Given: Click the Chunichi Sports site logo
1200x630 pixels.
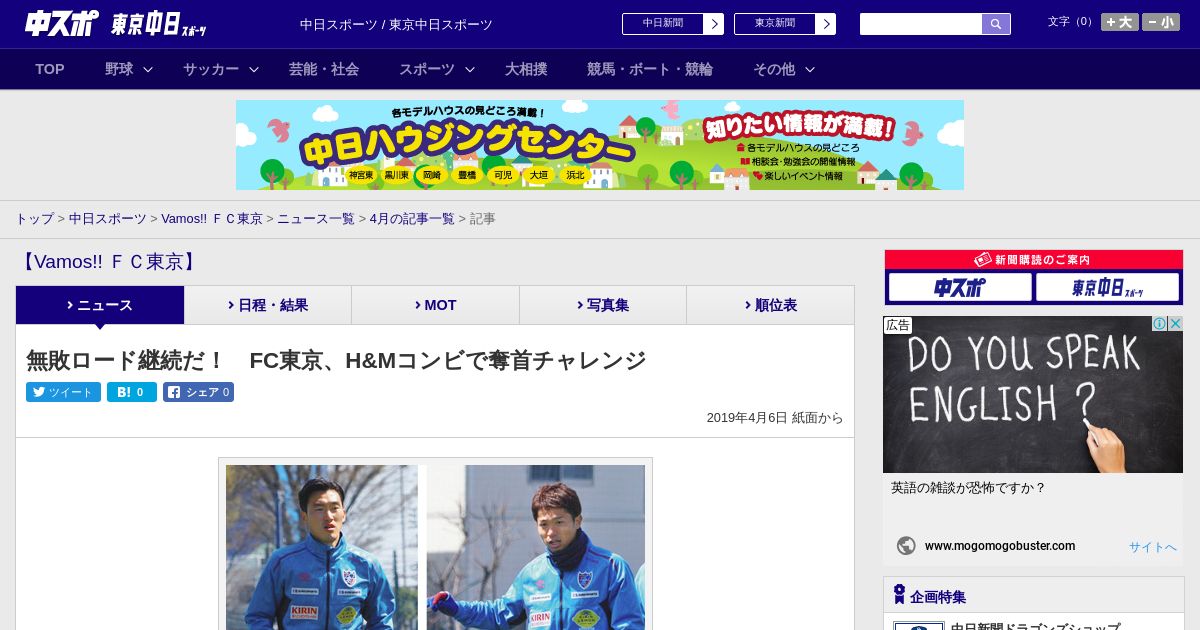Looking at the screenshot, I should (x=61, y=23).
